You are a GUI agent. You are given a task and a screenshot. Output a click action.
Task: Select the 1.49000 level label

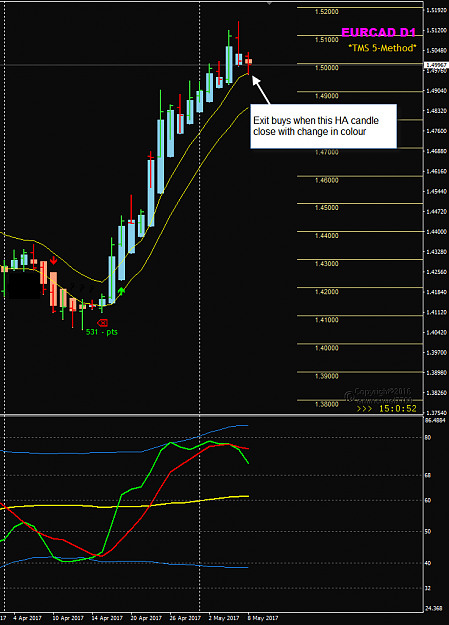click(x=327, y=96)
